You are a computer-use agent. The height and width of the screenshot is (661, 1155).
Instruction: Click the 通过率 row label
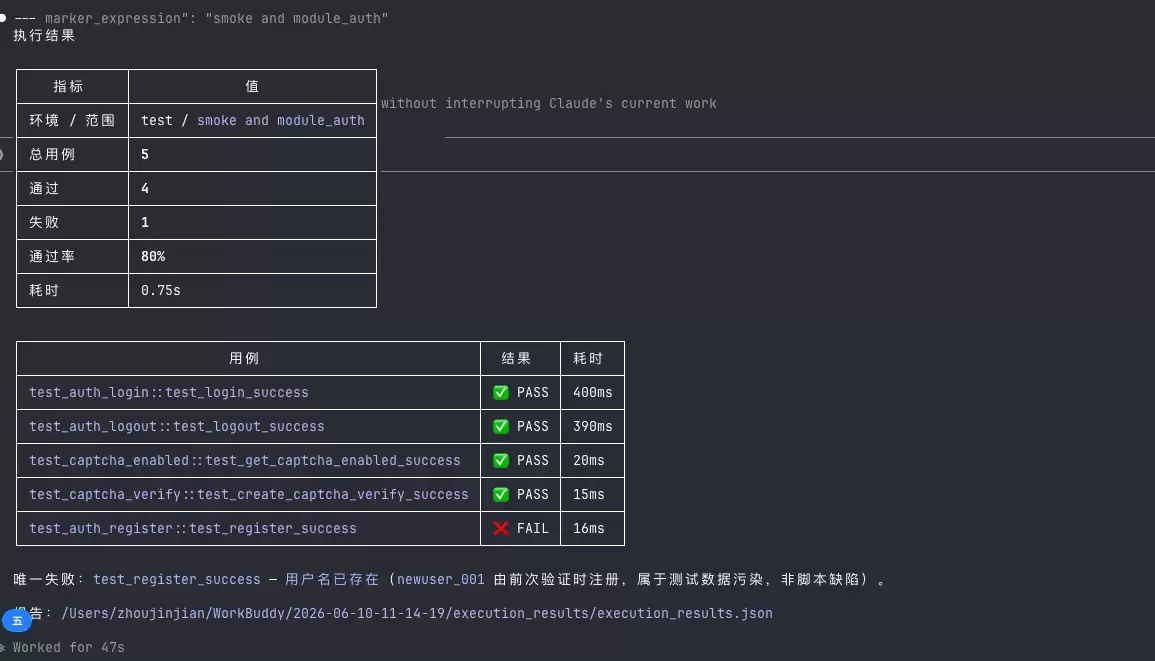point(52,256)
